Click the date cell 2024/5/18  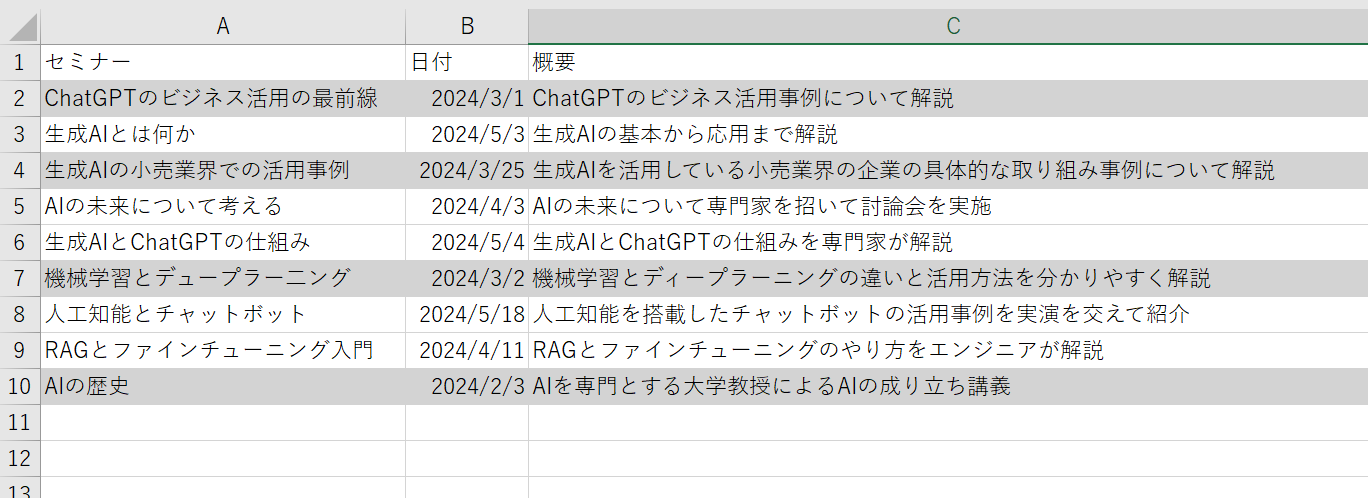tap(467, 314)
